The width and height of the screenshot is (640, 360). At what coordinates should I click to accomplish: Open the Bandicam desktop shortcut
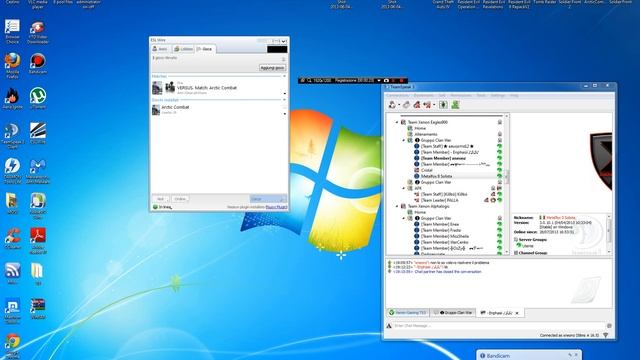(x=38, y=63)
